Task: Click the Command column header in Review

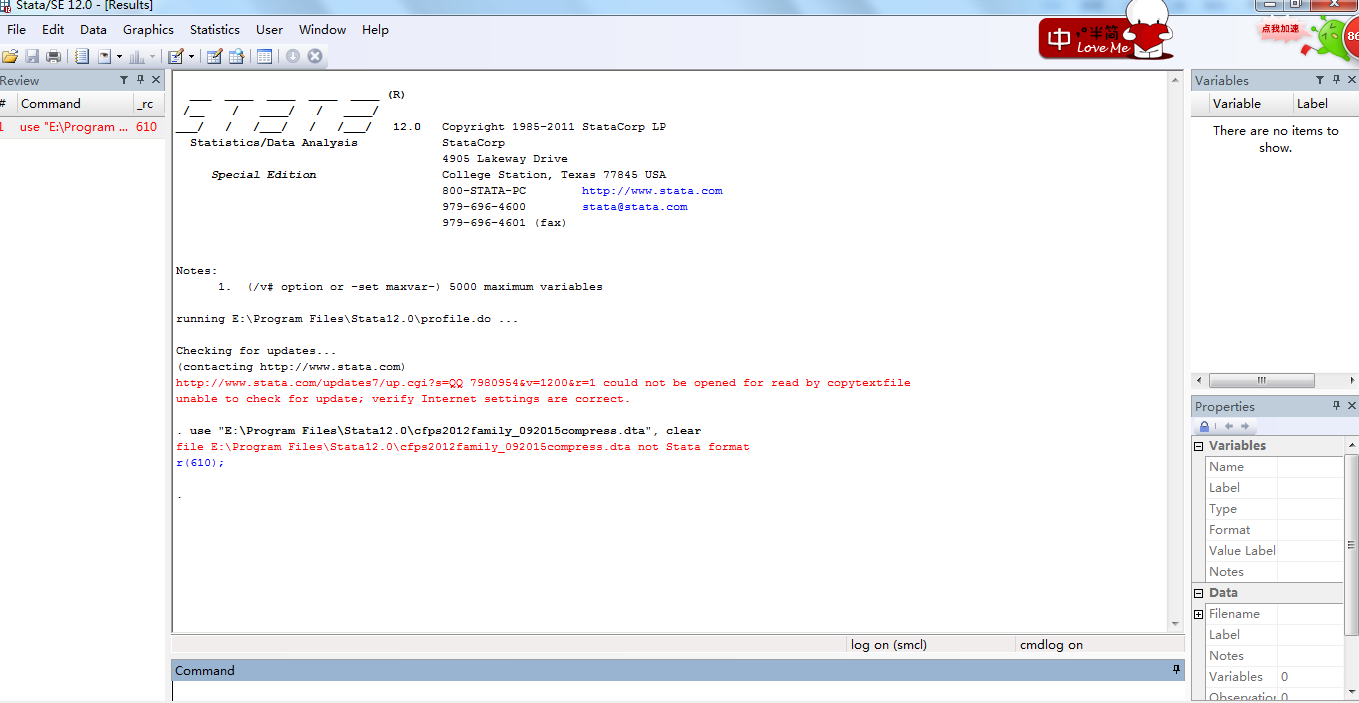Action: [x=75, y=103]
